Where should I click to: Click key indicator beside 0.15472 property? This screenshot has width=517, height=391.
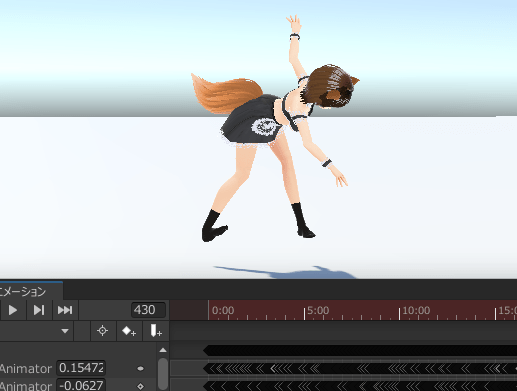tap(140, 368)
